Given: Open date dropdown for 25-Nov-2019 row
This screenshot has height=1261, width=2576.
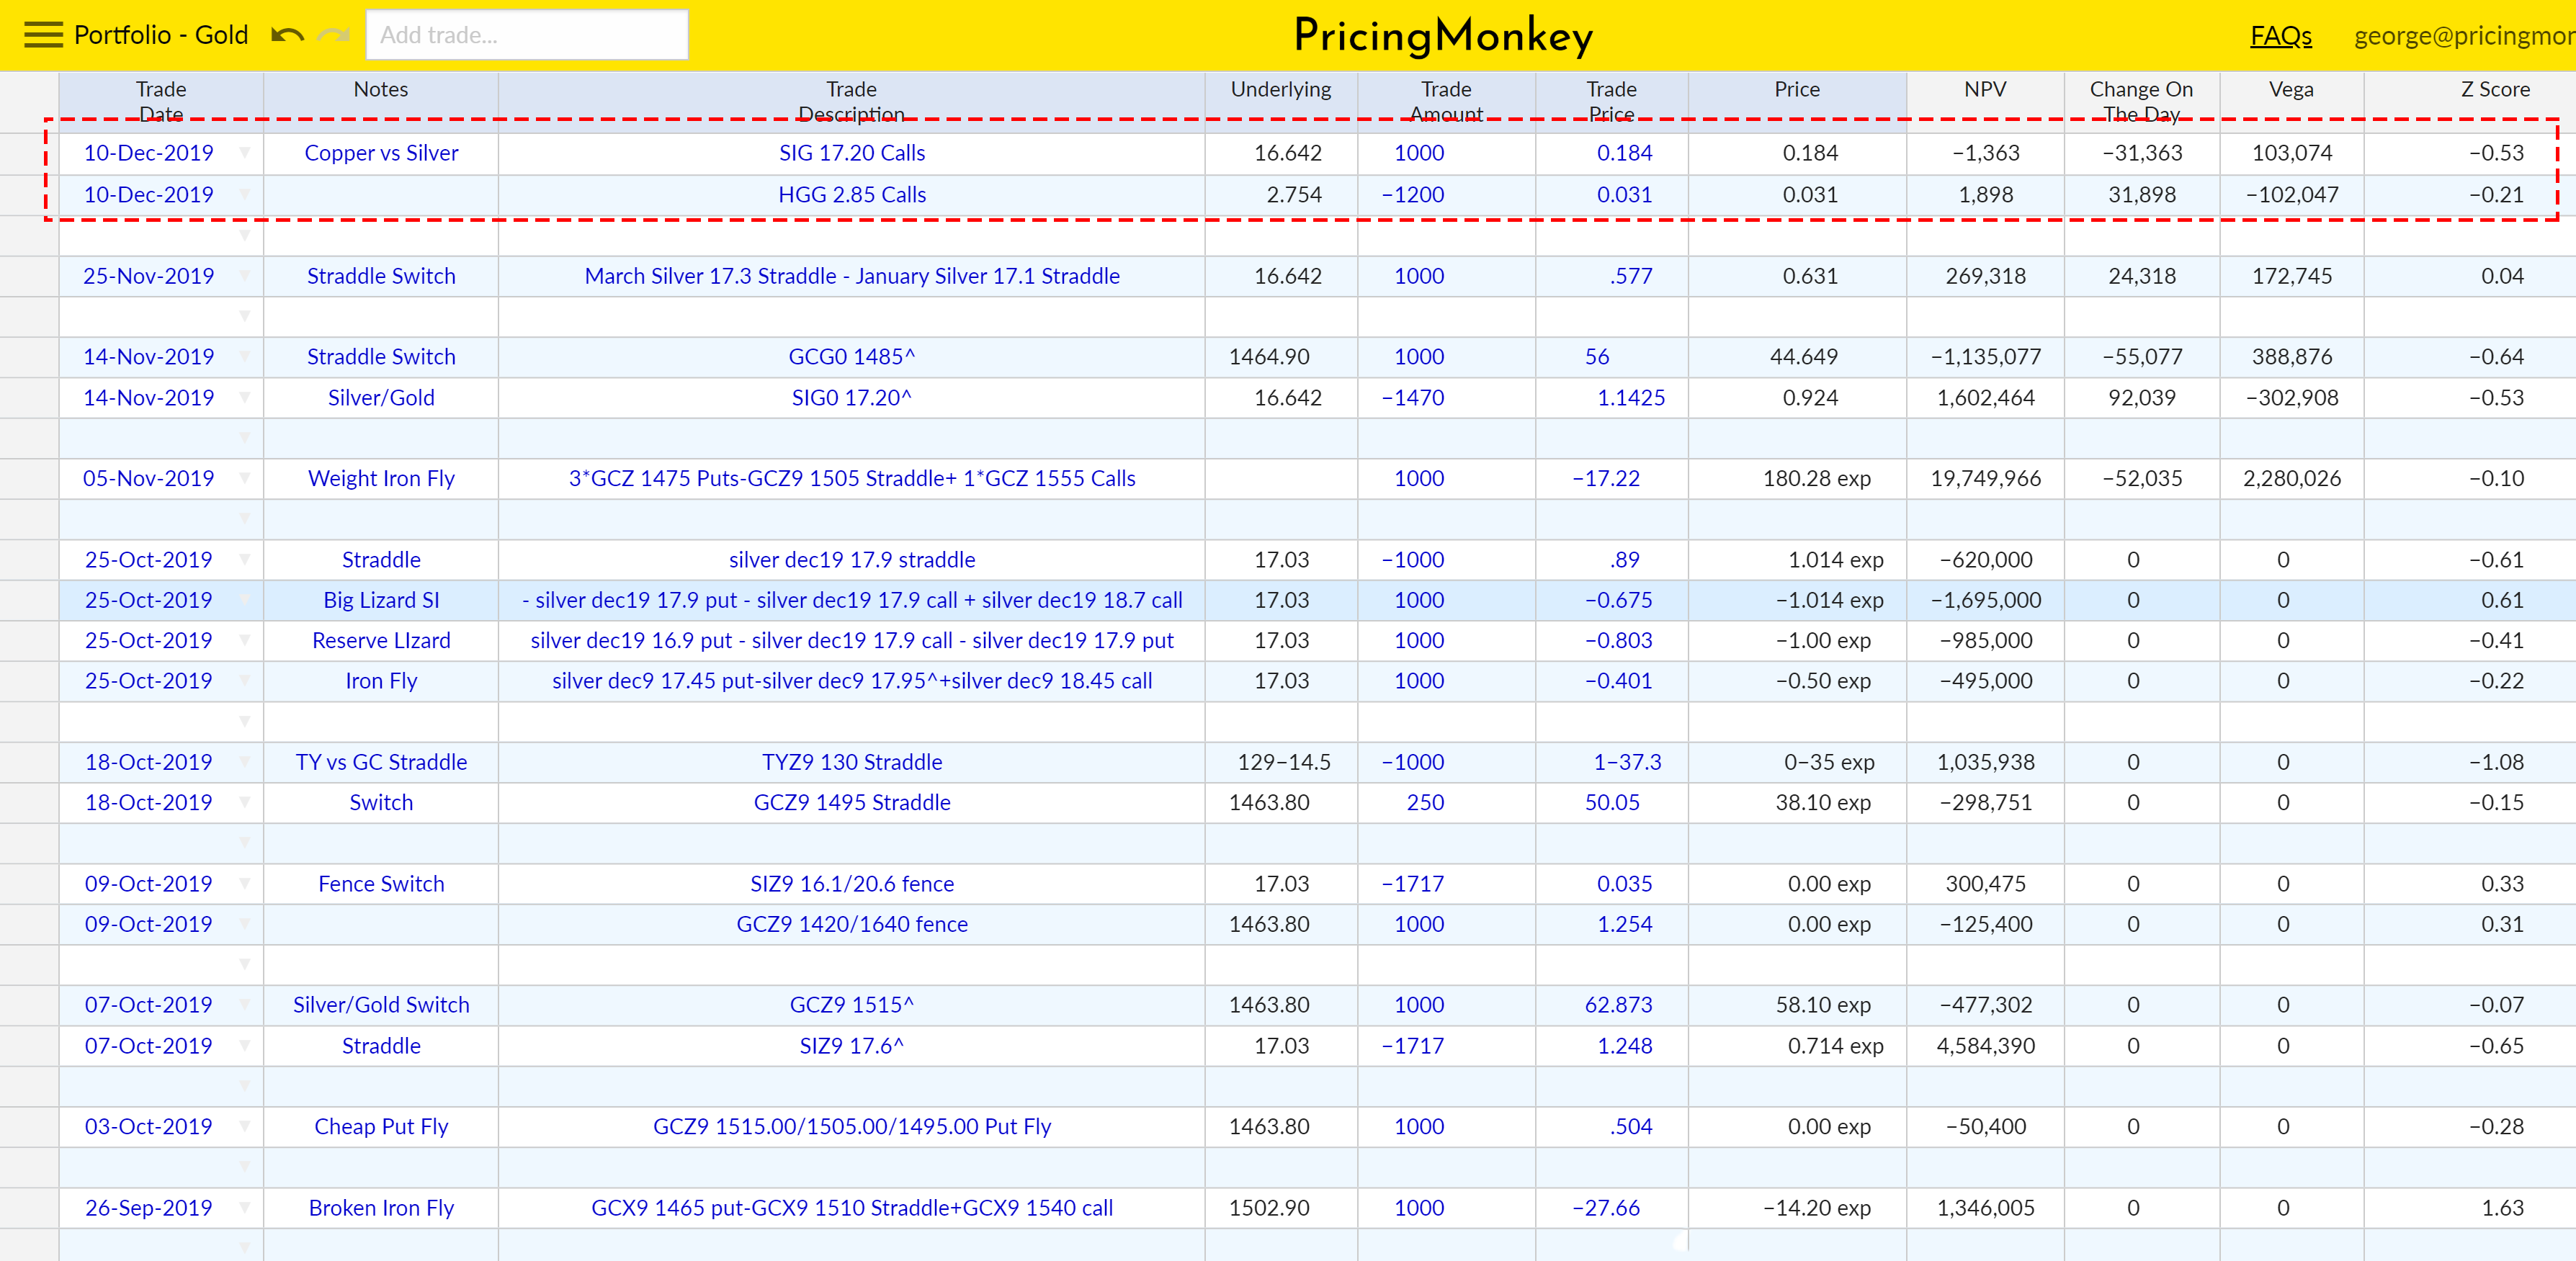Looking at the screenshot, I should click(245, 276).
